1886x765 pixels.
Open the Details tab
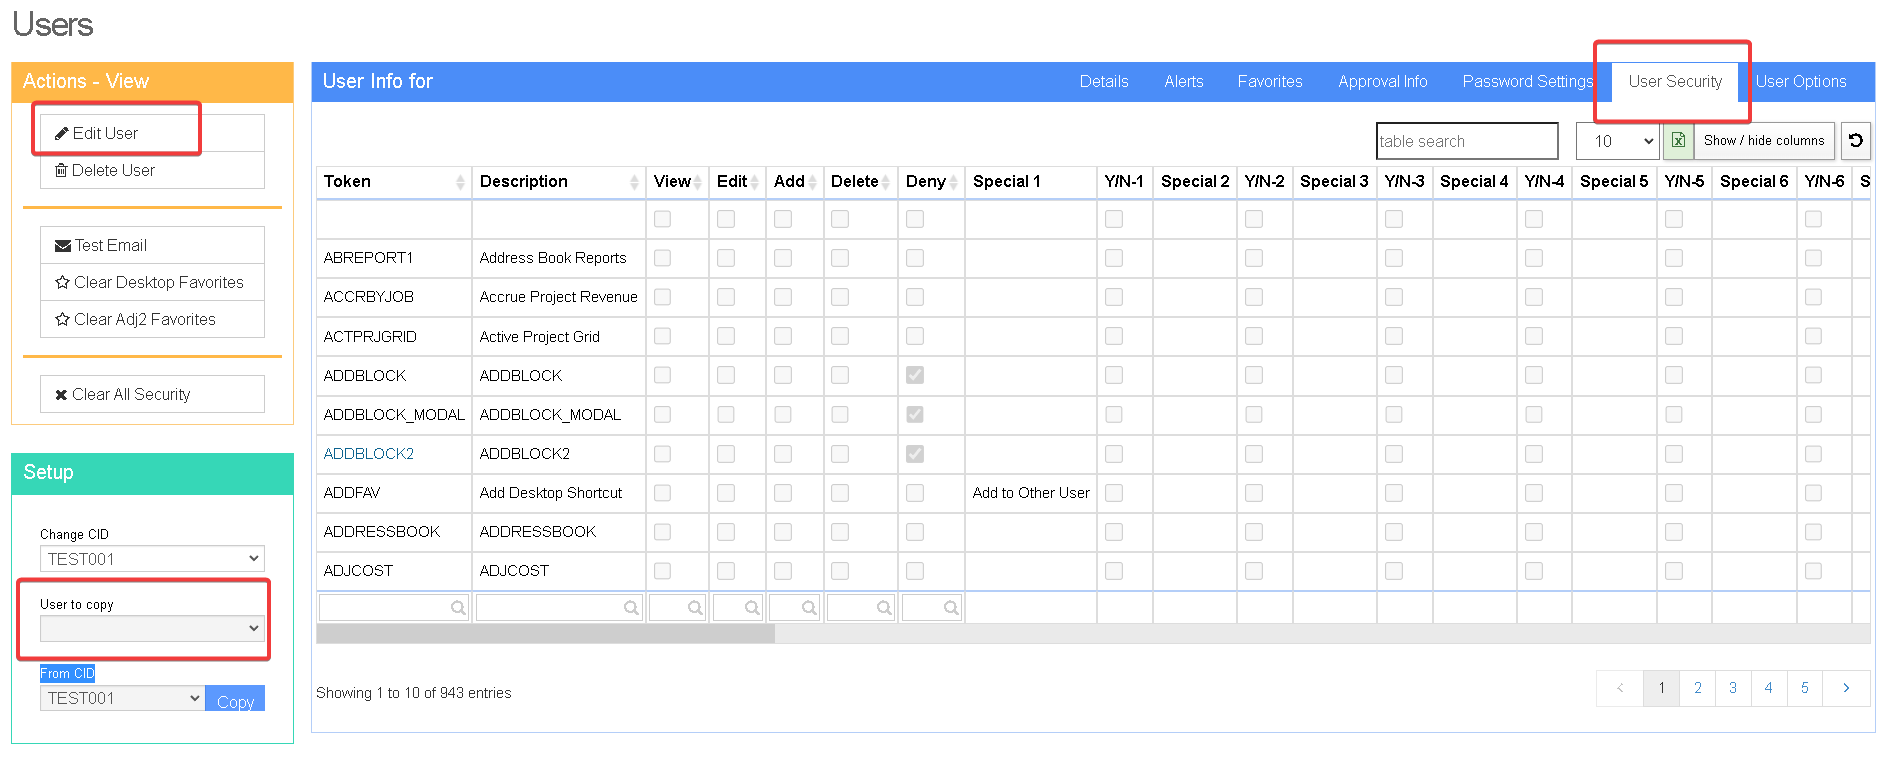pyautogui.click(x=1104, y=82)
